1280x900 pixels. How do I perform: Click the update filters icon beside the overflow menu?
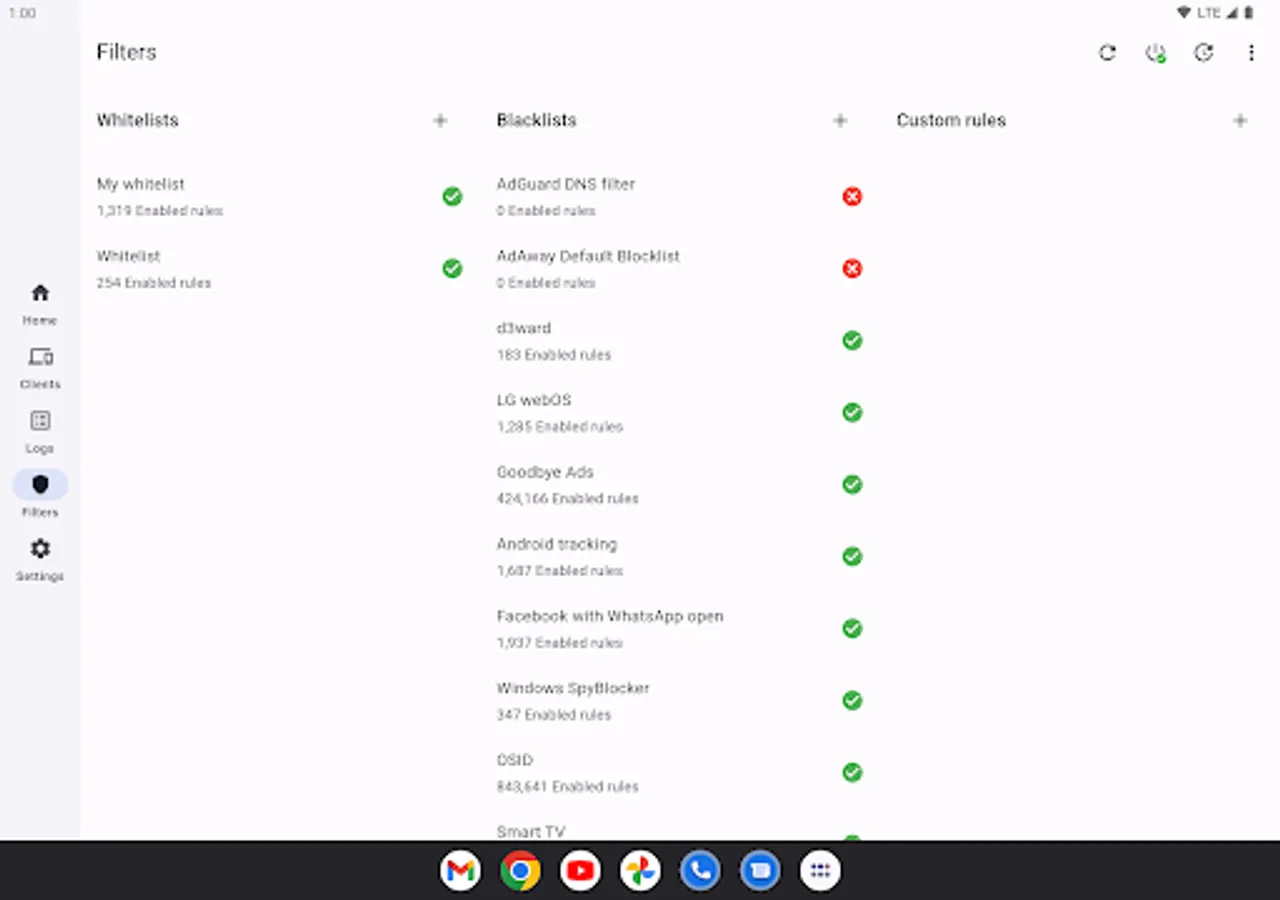(x=1203, y=53)
